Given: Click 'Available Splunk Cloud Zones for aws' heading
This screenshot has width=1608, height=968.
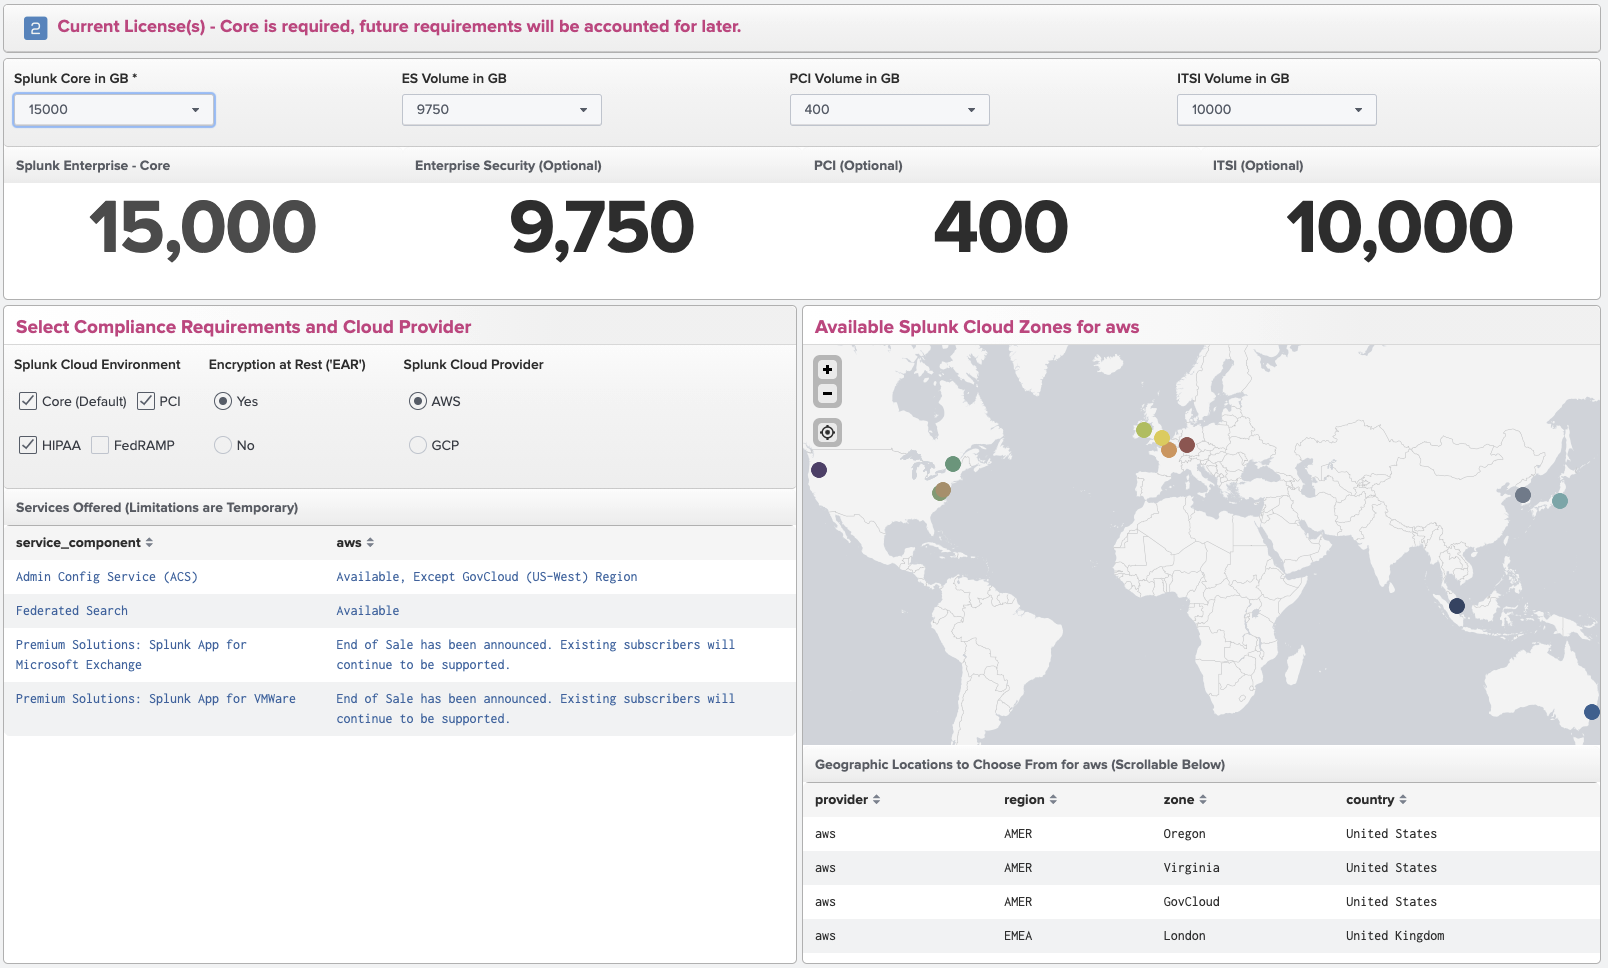Looking at the screenshot, I should [977, 327].
